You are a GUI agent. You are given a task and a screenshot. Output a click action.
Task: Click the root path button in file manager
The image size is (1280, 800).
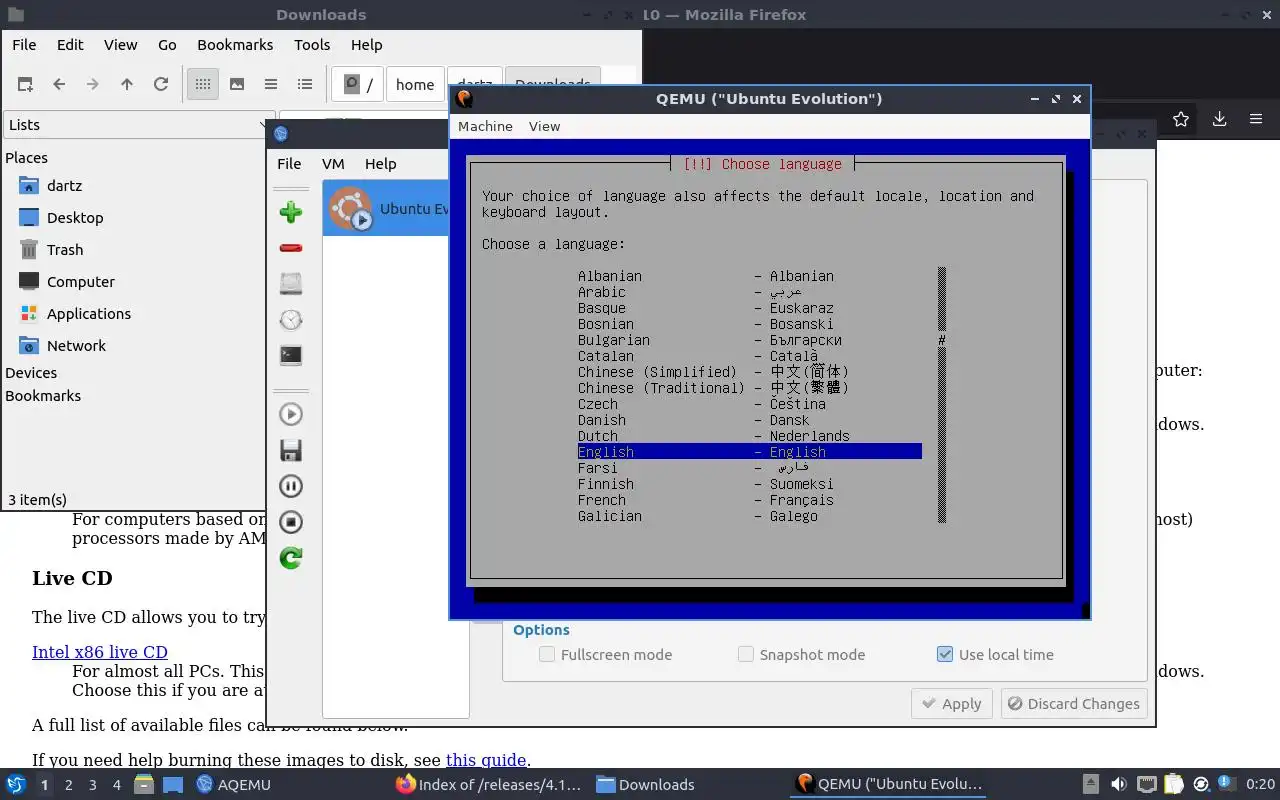(x=358, y=85)
